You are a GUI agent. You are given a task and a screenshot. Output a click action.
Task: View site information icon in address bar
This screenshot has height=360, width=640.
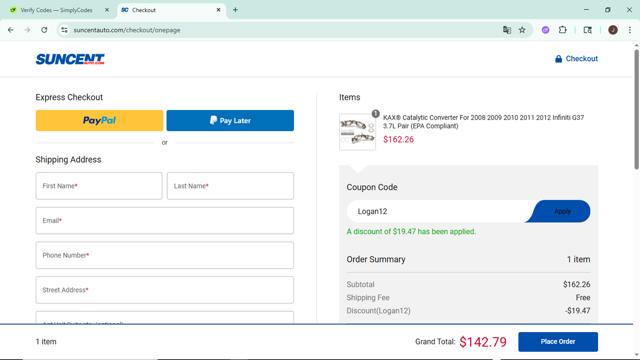point(64,30)
